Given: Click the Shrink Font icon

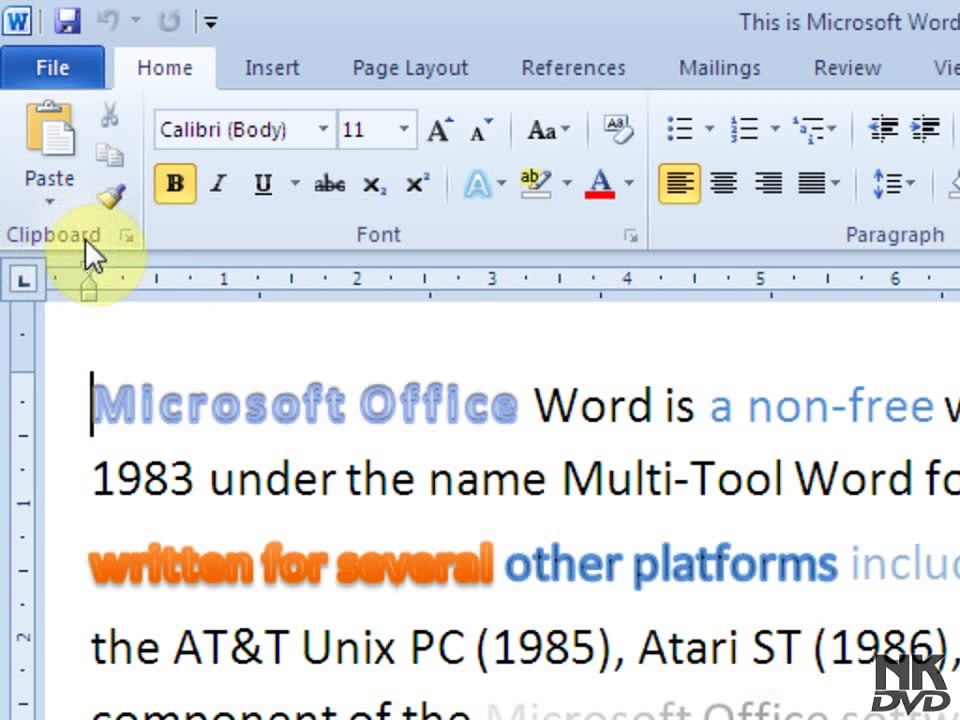Looking at the screenshot, I should 481,129.
